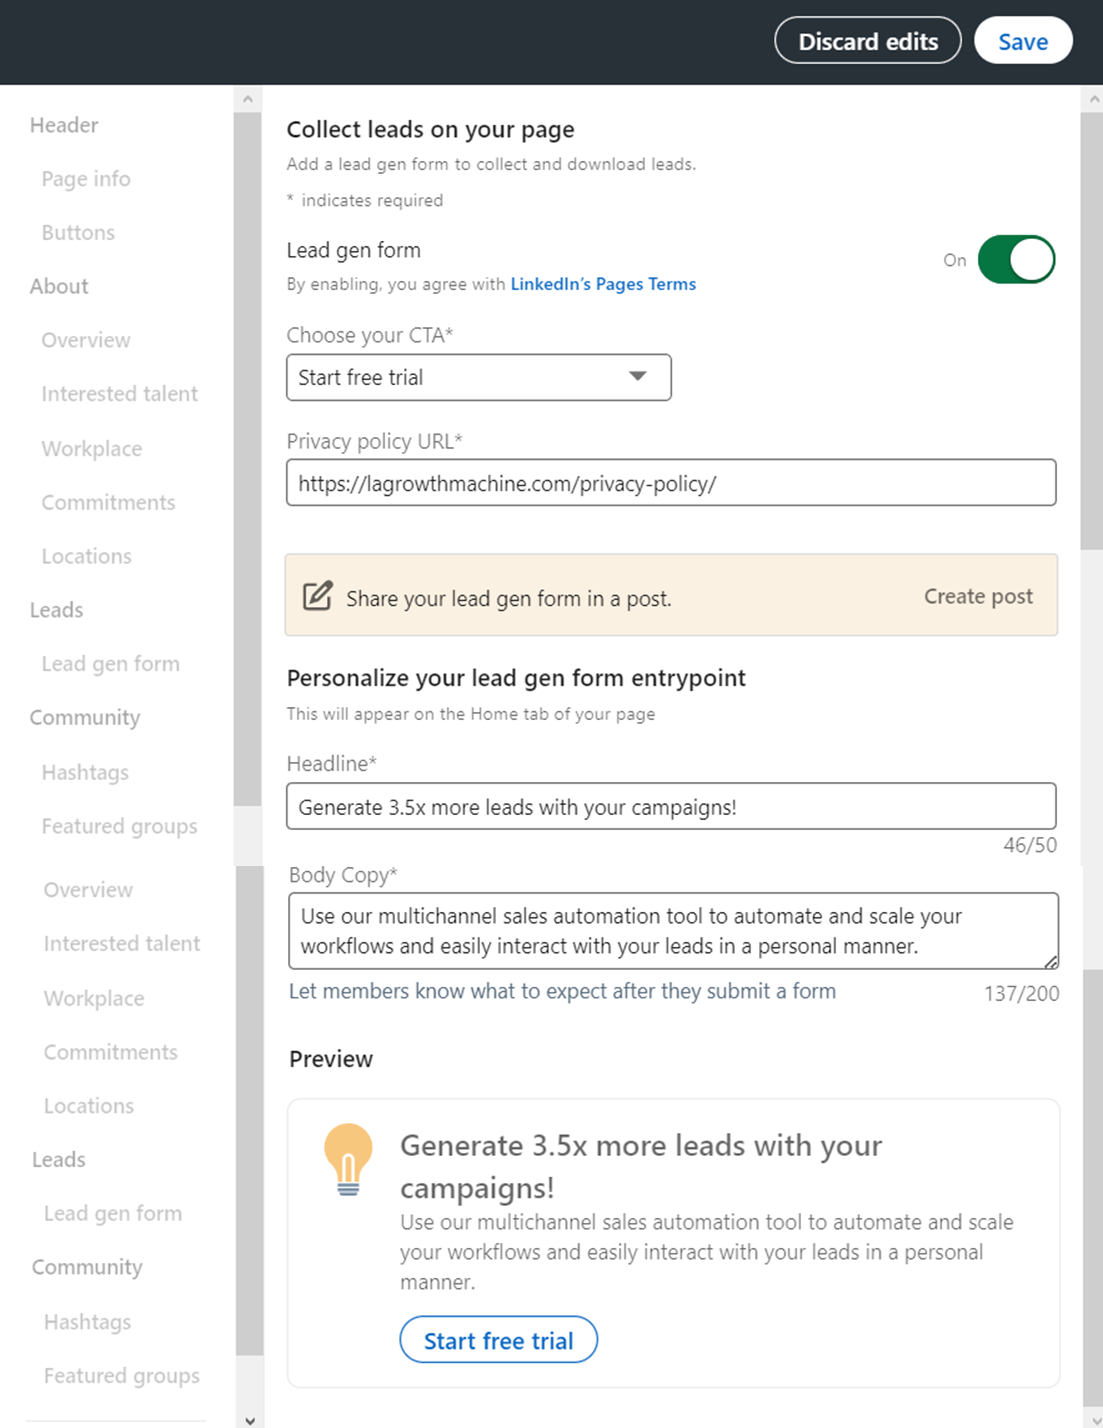Click the 'Start free trial' button in the preview
1103x1428 pixels.
[498, 1340]
